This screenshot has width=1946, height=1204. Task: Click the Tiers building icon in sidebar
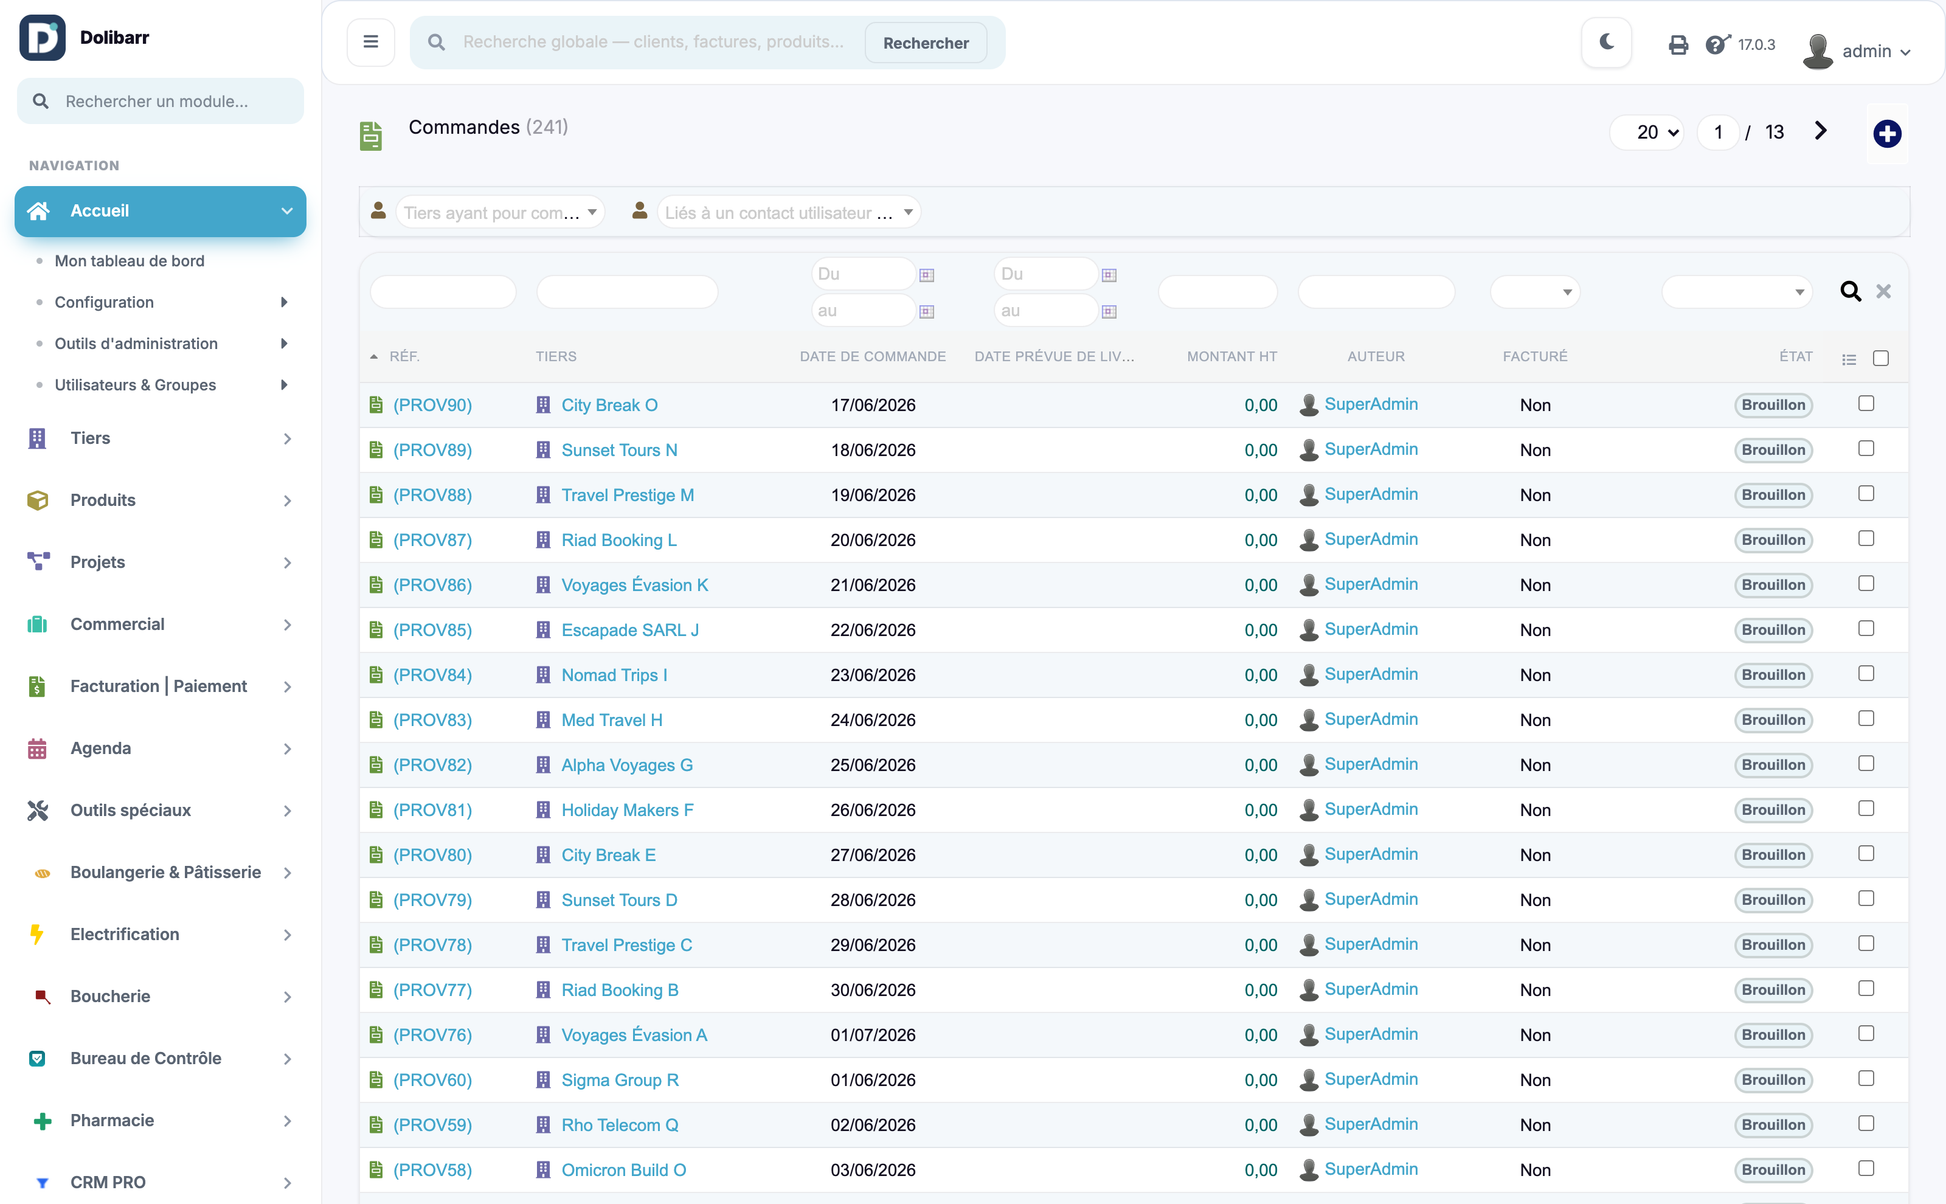[x=37, y=438]
